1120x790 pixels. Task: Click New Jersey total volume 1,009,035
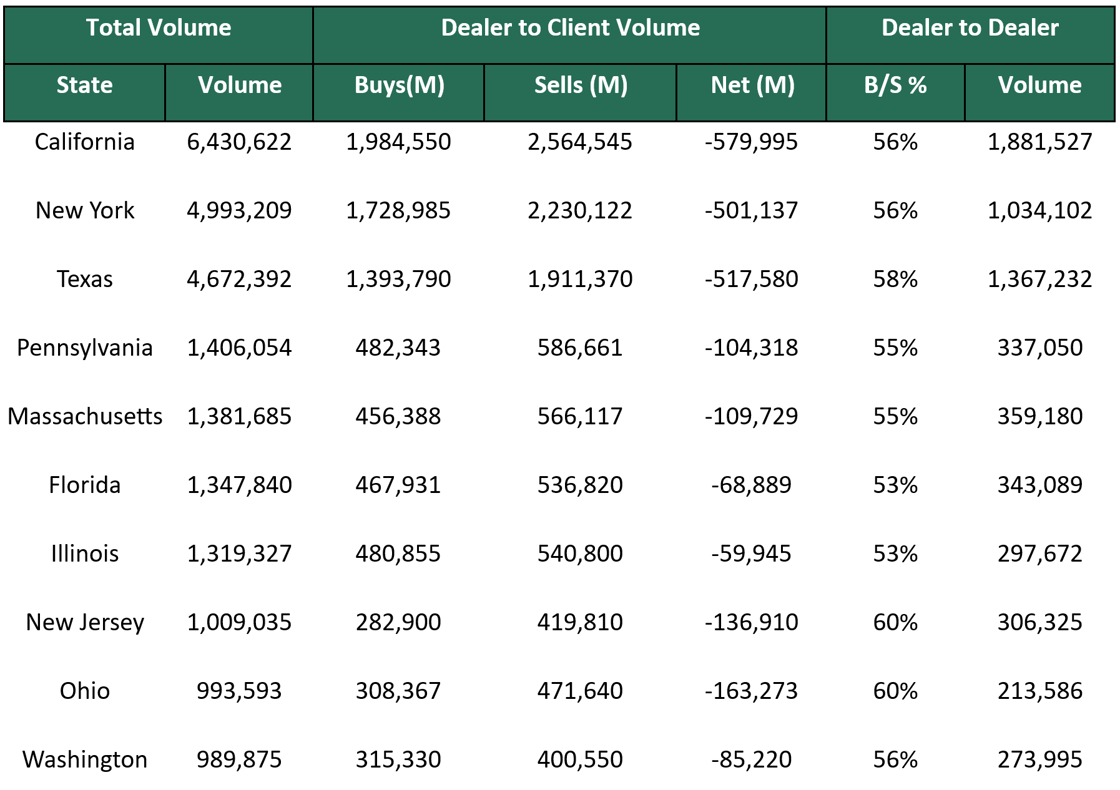tap(239, 622)
